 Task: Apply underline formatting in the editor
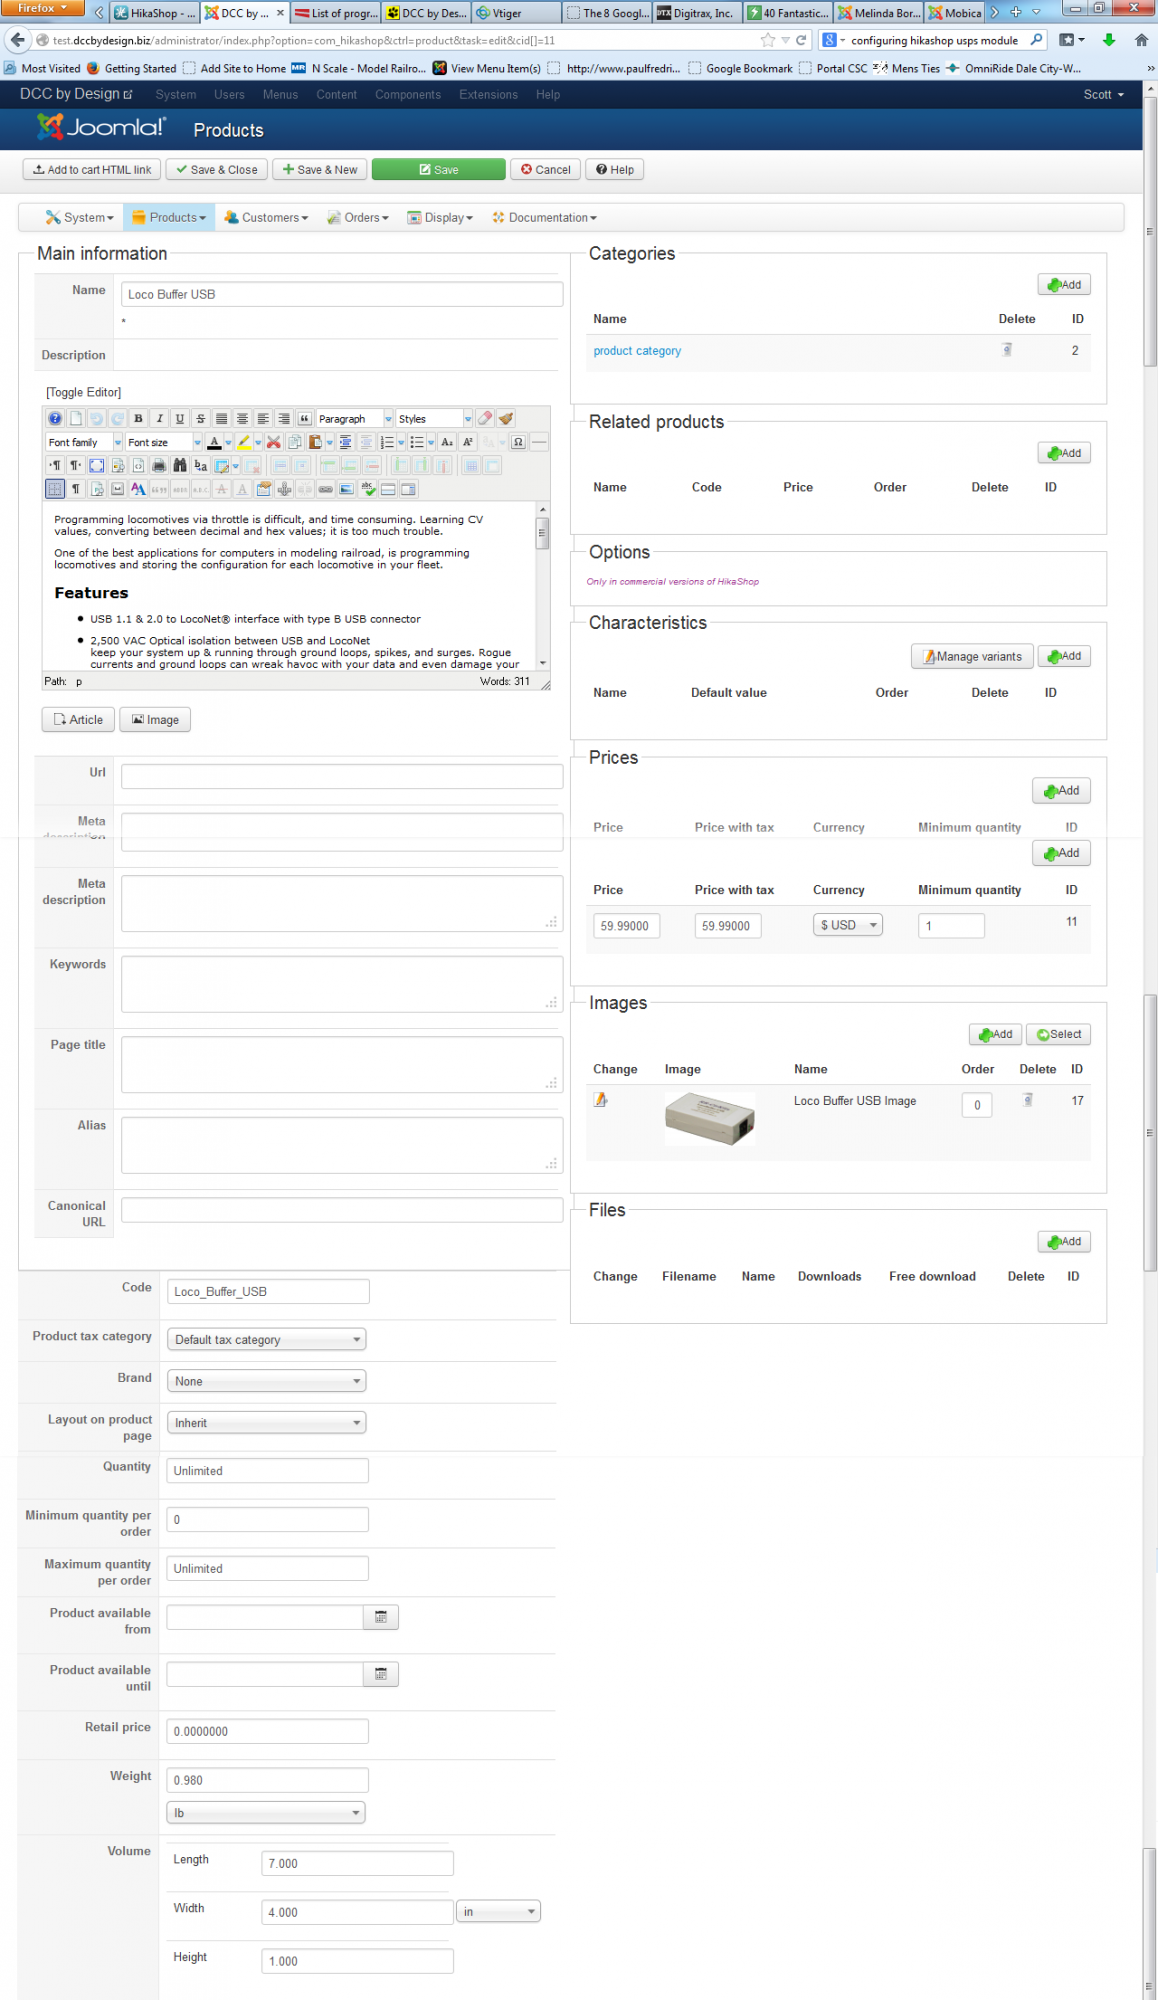(180, 419)
